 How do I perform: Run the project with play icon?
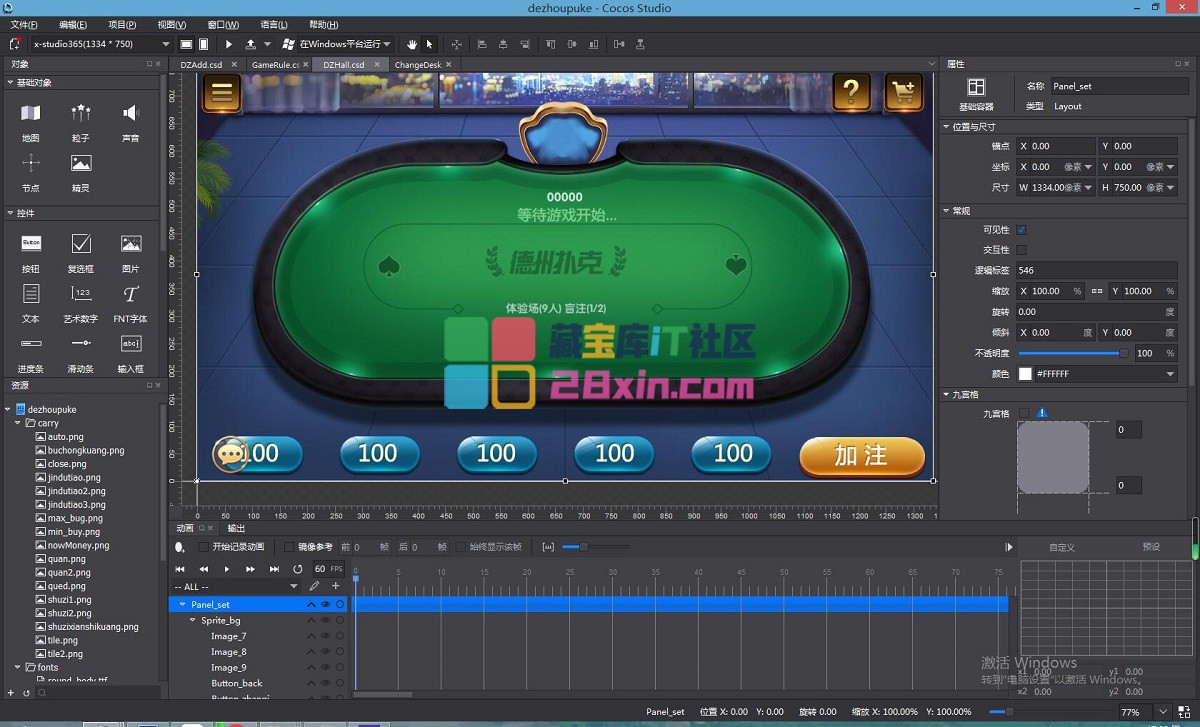click(x=228, y=44)
